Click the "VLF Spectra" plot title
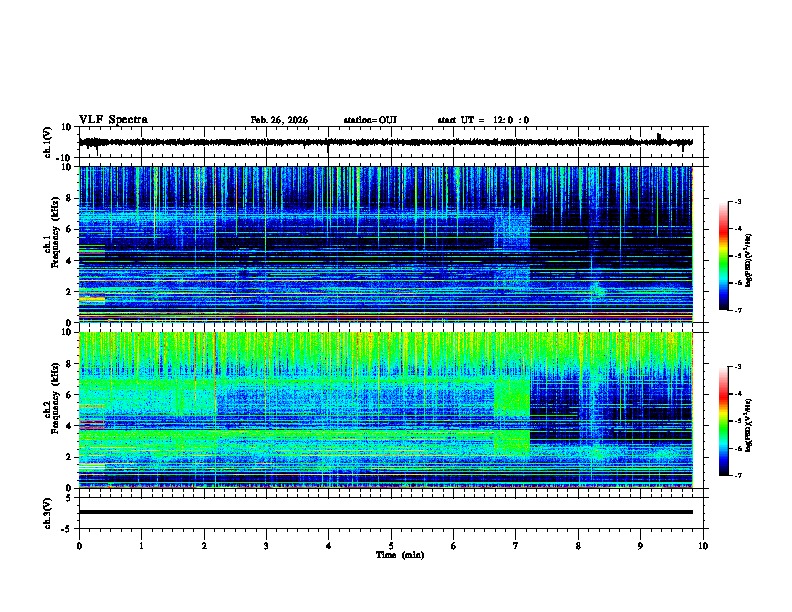 [x=113, y=120]
